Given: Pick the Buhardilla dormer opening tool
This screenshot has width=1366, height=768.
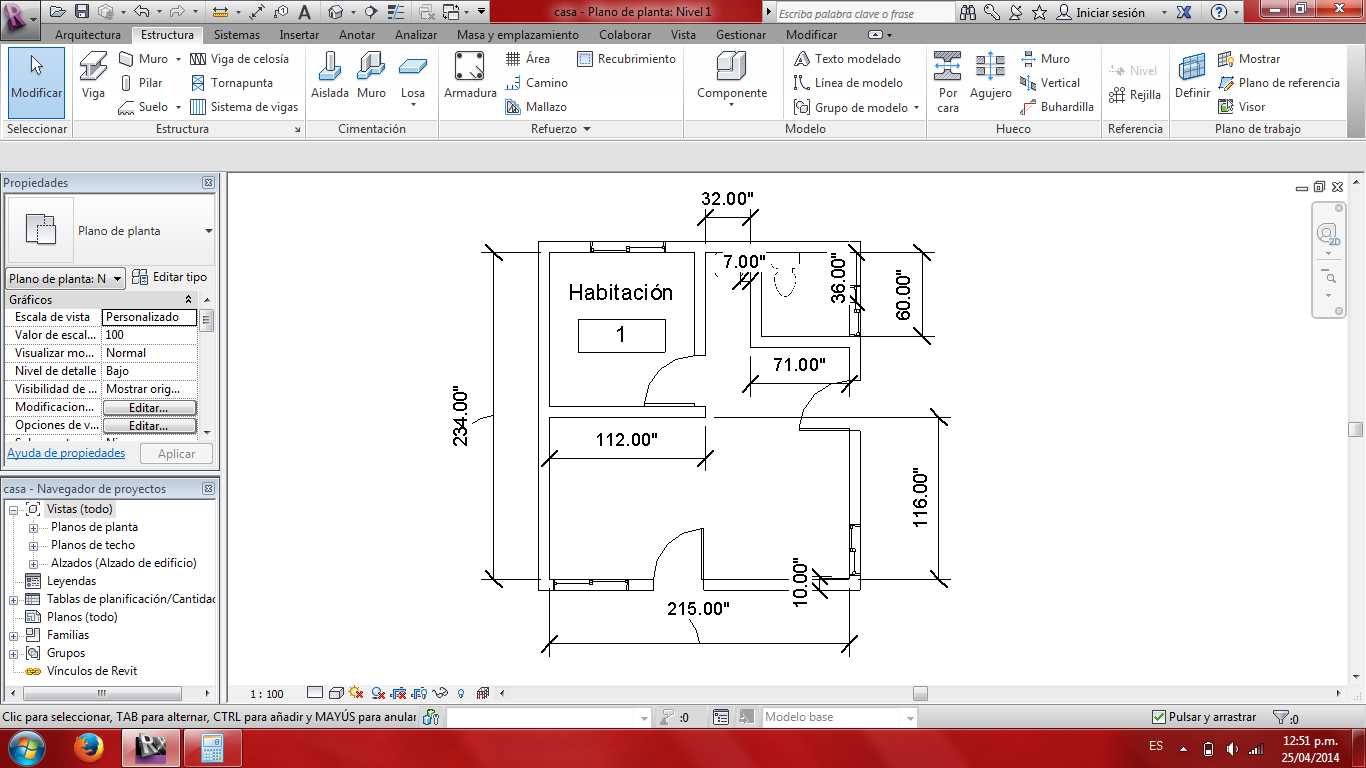Looking at the screenshot, I should coord(1057,107).
